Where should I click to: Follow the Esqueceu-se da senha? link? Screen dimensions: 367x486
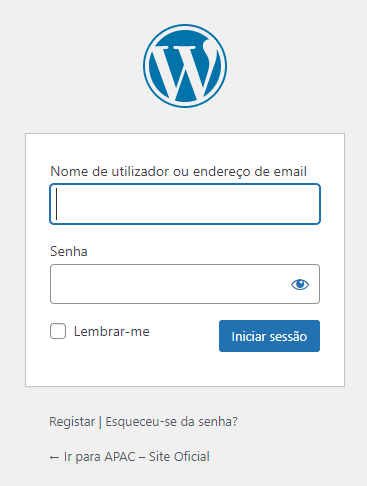coord(171,422)
